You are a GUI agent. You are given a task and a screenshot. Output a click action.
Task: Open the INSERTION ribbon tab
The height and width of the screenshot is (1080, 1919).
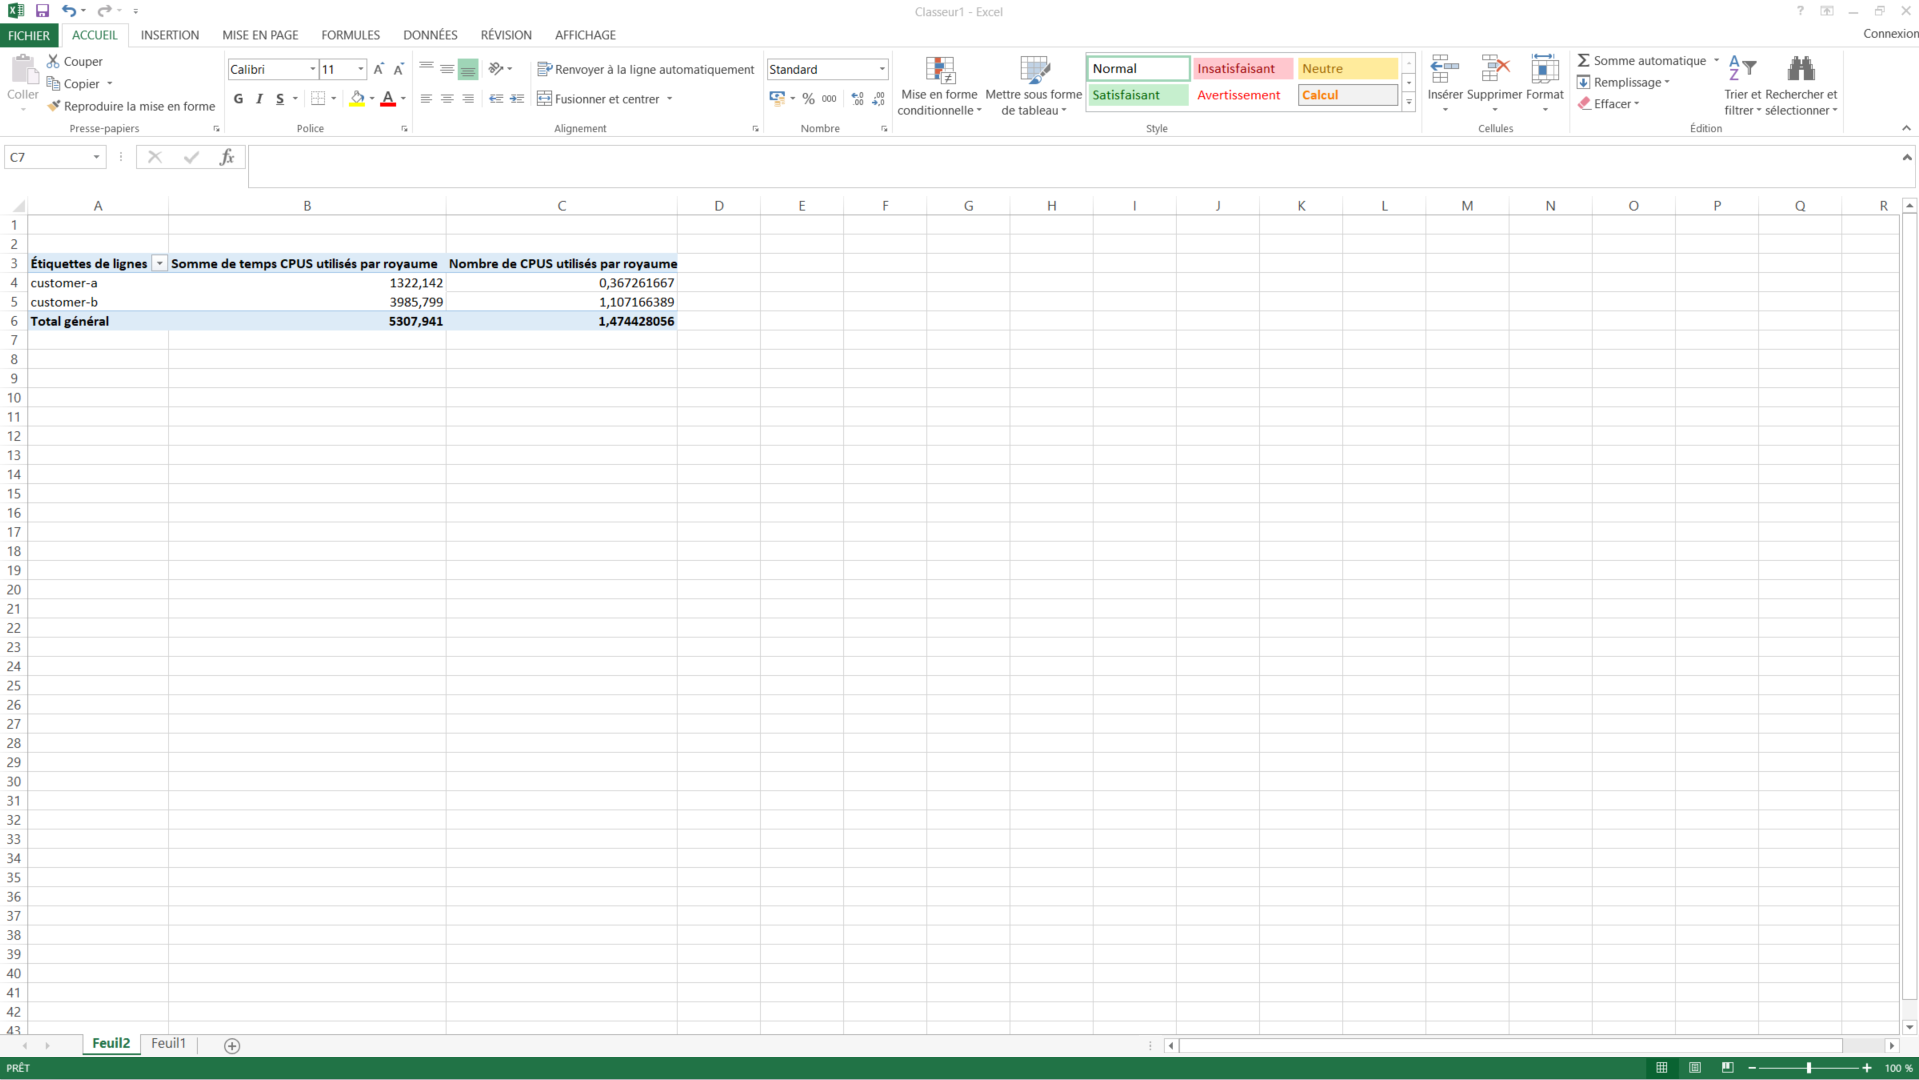coord(169,35)
